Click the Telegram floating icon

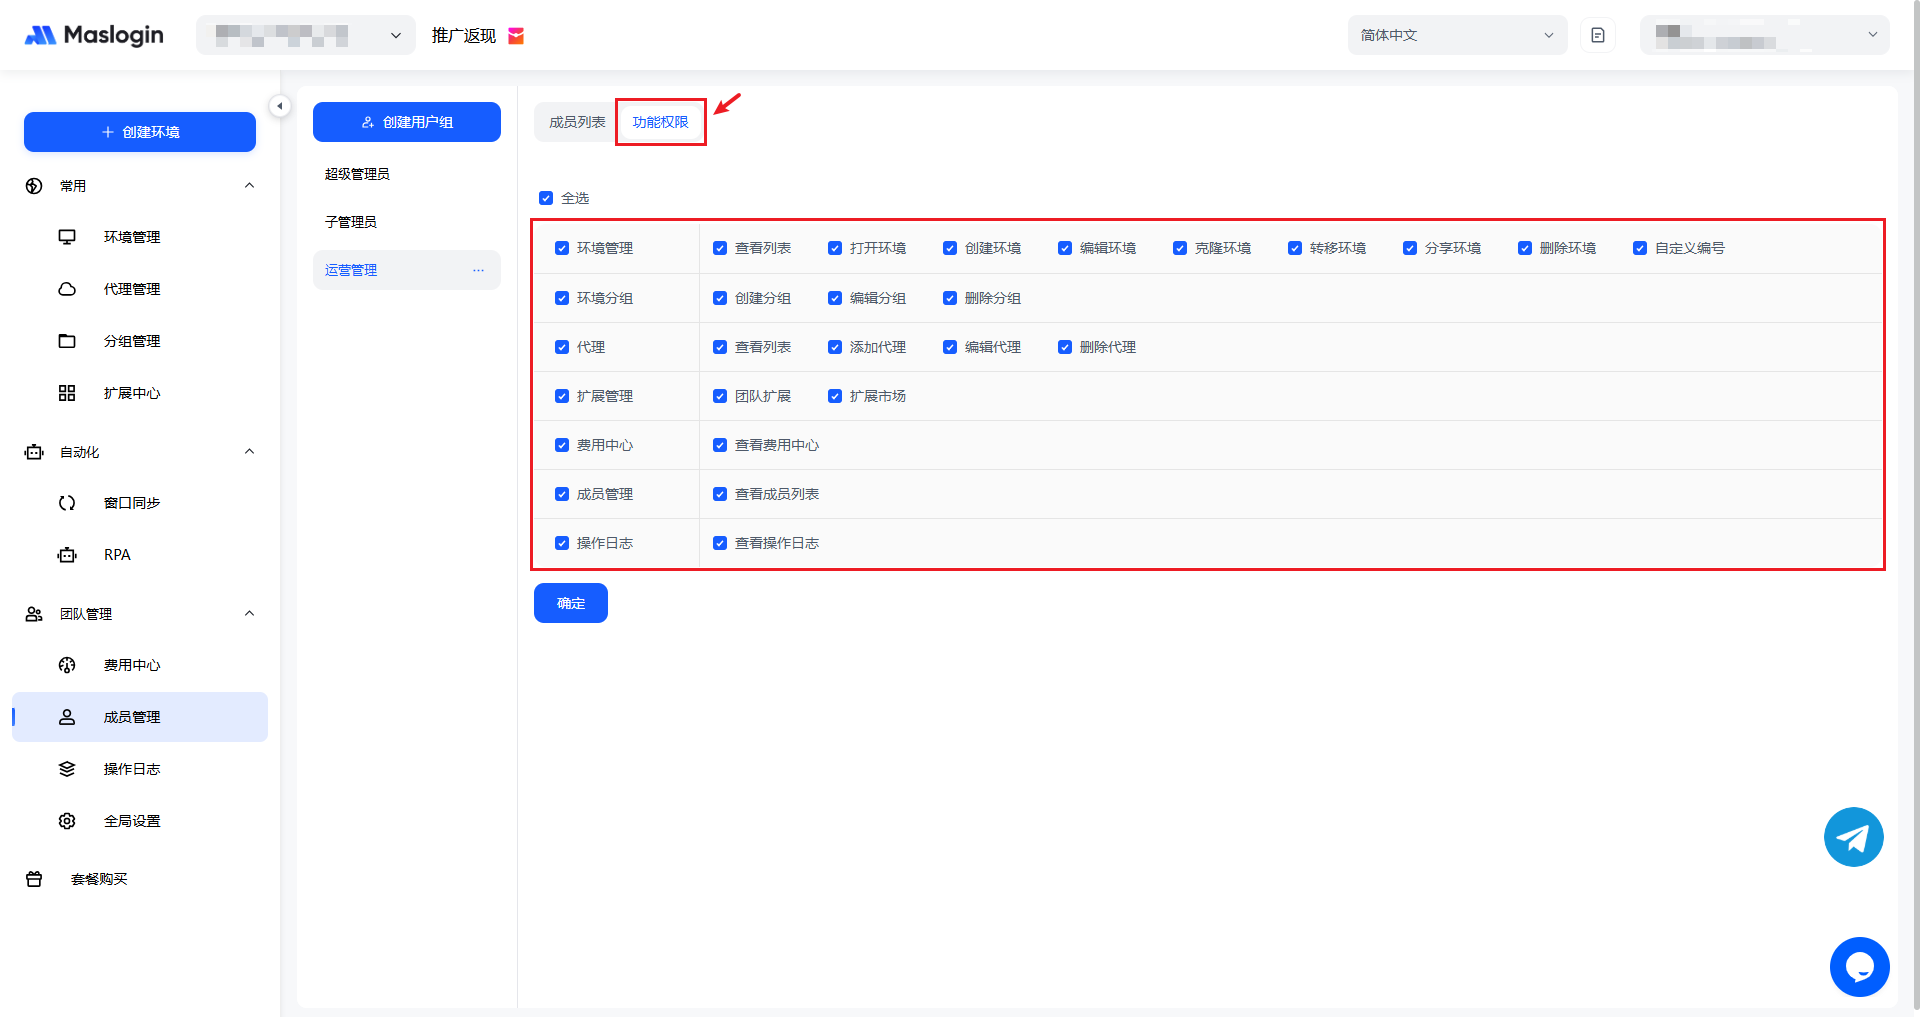[1853, 837]
